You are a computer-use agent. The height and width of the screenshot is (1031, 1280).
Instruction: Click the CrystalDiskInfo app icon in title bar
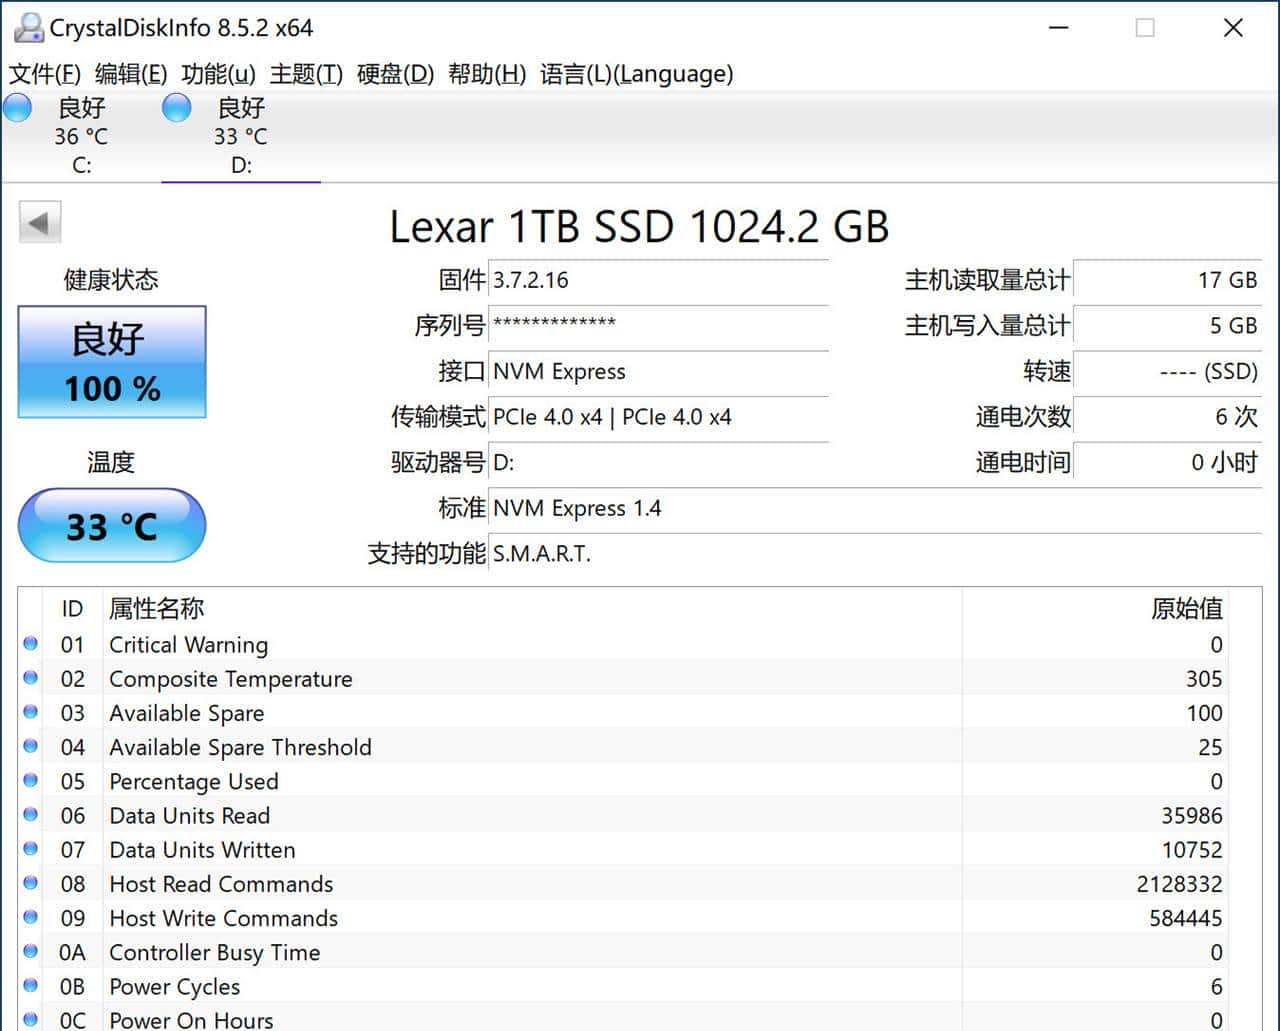point(28,28)
